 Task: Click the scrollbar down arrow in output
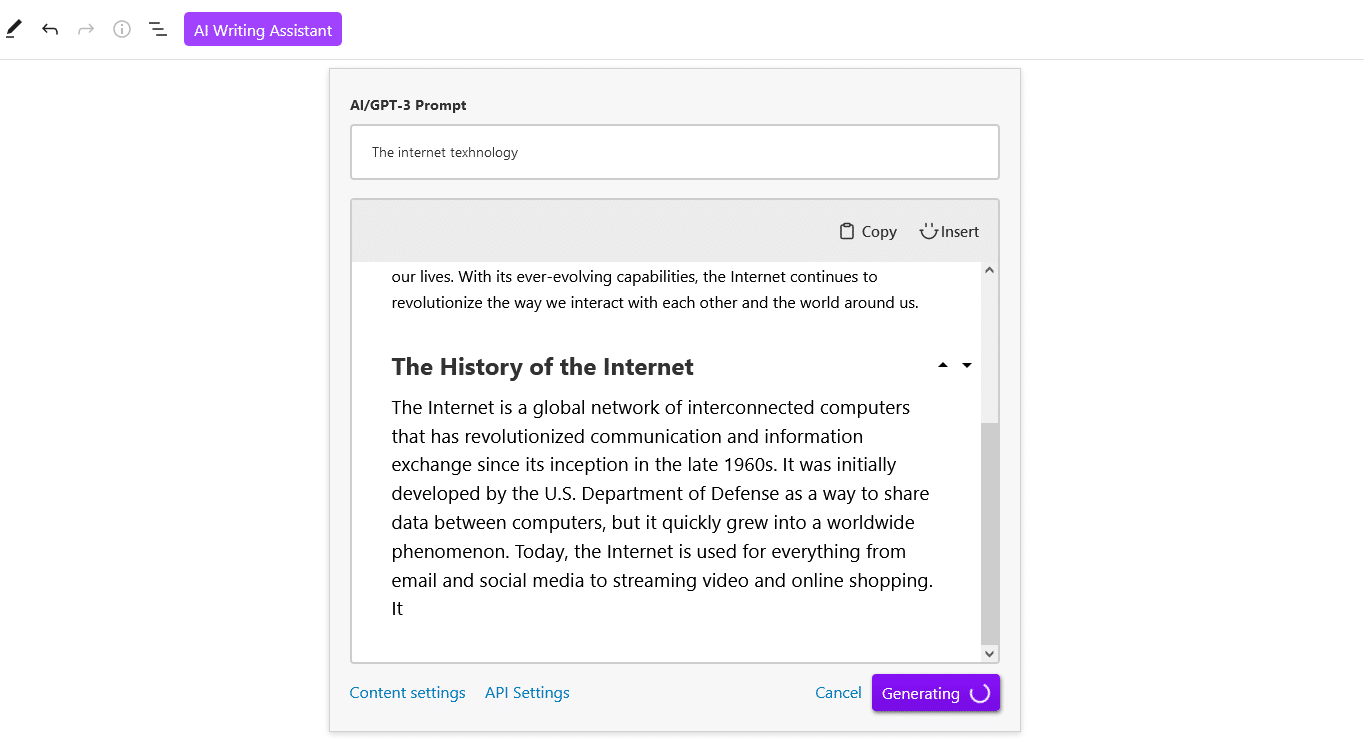[990, 654]
